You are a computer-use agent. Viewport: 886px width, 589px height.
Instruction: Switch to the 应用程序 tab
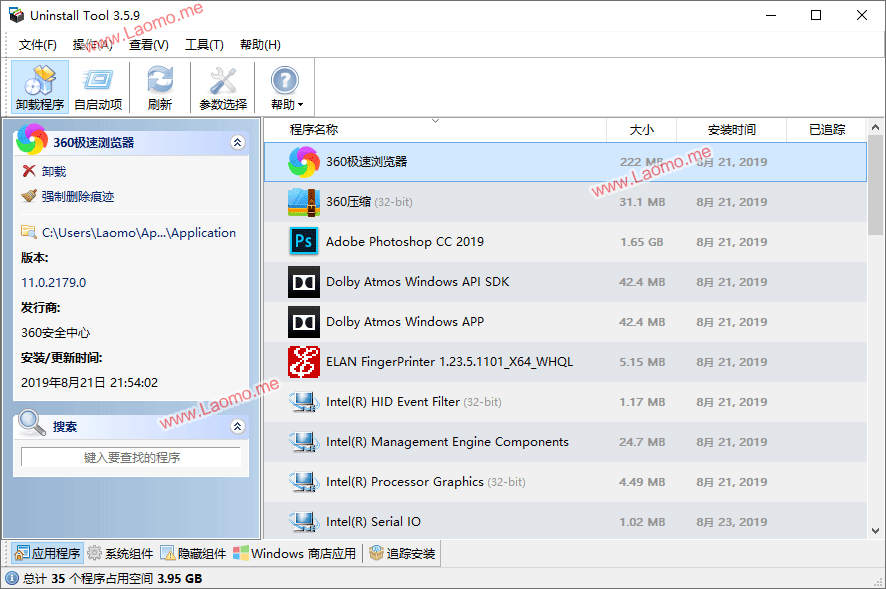(x=47, y=553)
